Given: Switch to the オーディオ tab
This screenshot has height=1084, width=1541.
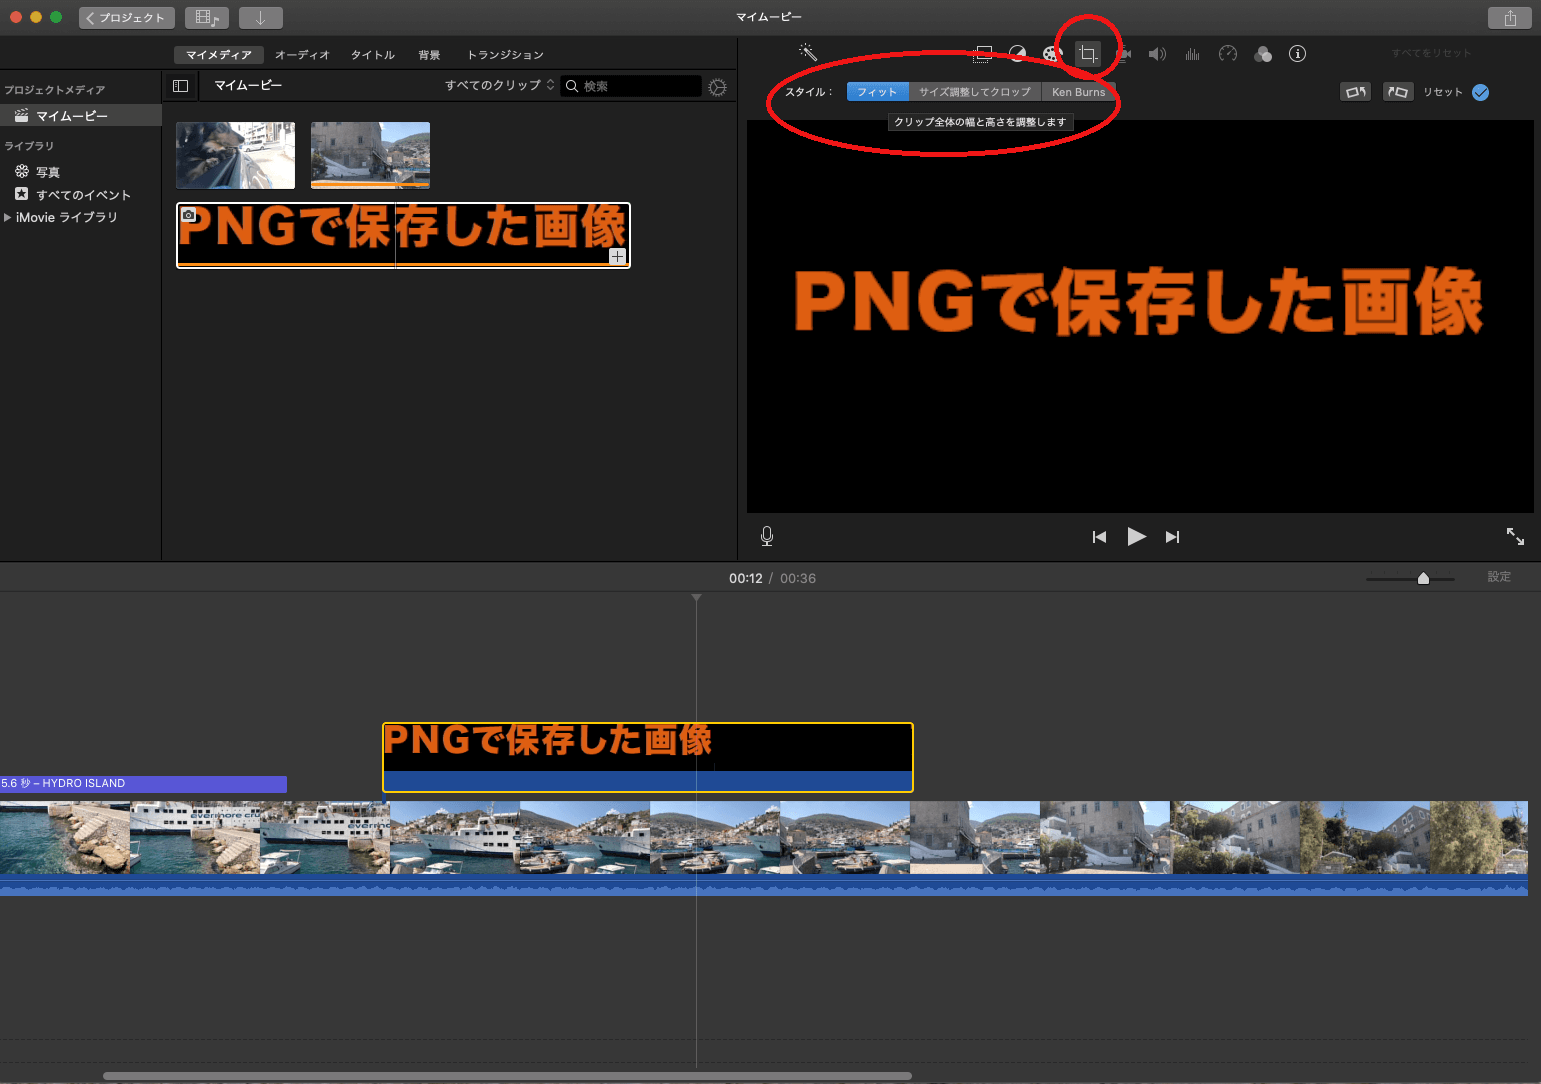Looking at the screenshot, I should [302, 55].
